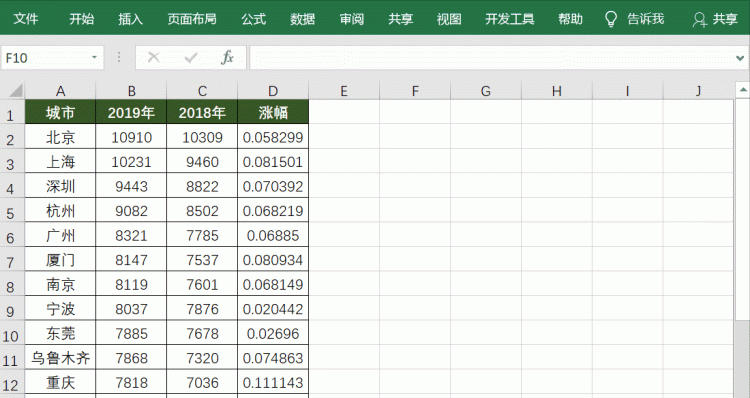Viewport: 750px width, 398px height.
Task: Switch to the 插入 ribbon tab
Action: pyautogui.click(x=131, y=19)
